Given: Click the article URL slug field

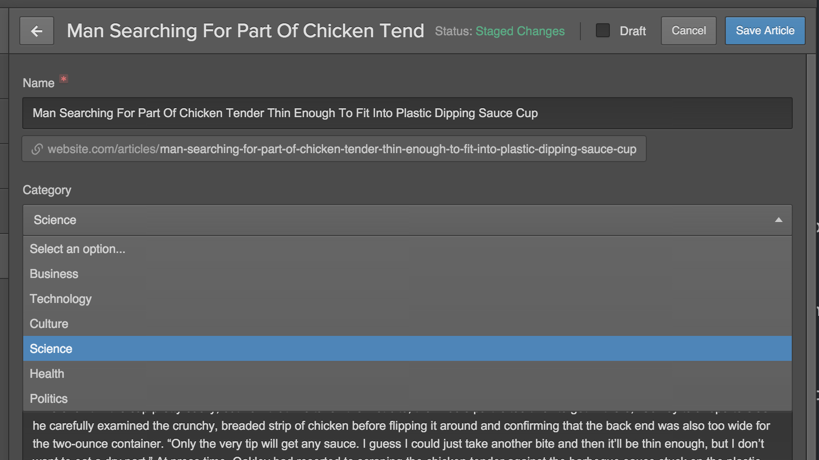Looking at the screenshot, I should coord(334,149).
